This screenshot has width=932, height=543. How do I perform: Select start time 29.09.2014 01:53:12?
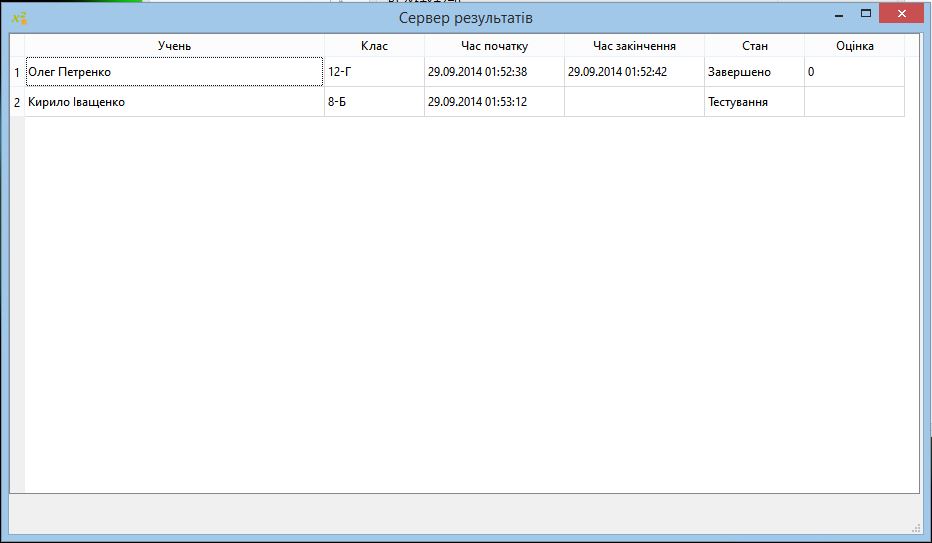(x=495, y=102)
